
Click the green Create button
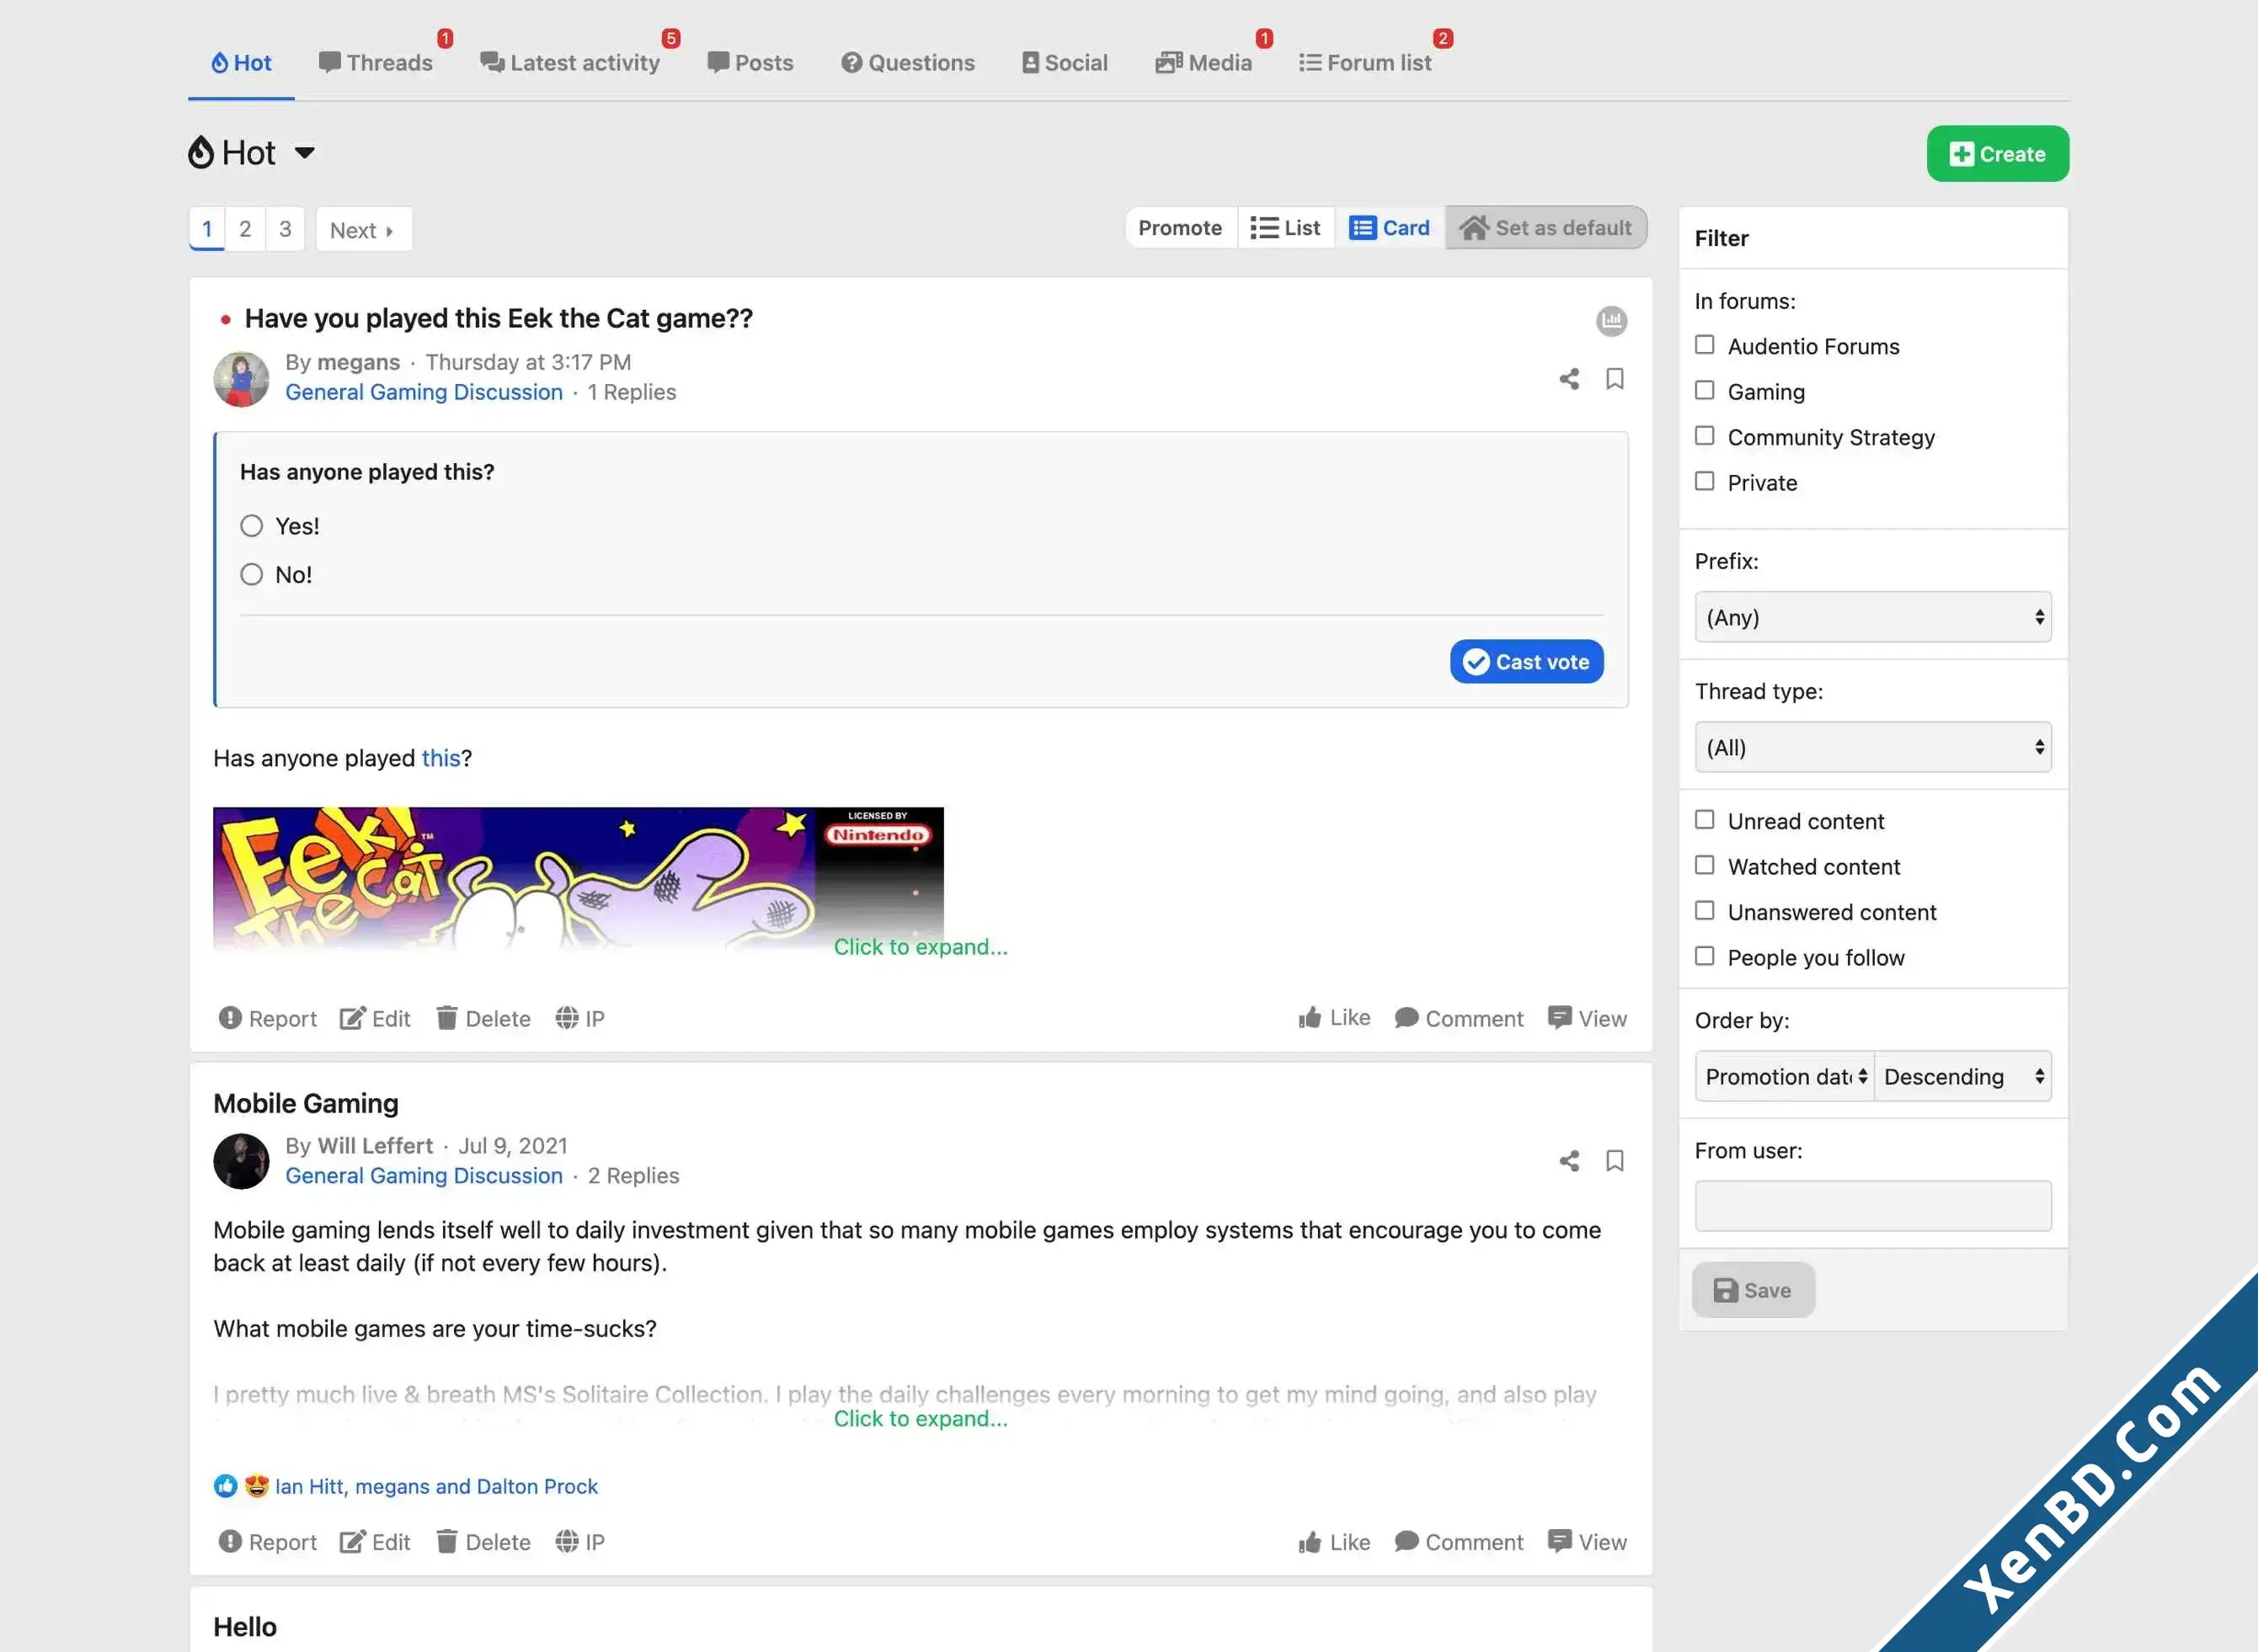pos(1997,154)
